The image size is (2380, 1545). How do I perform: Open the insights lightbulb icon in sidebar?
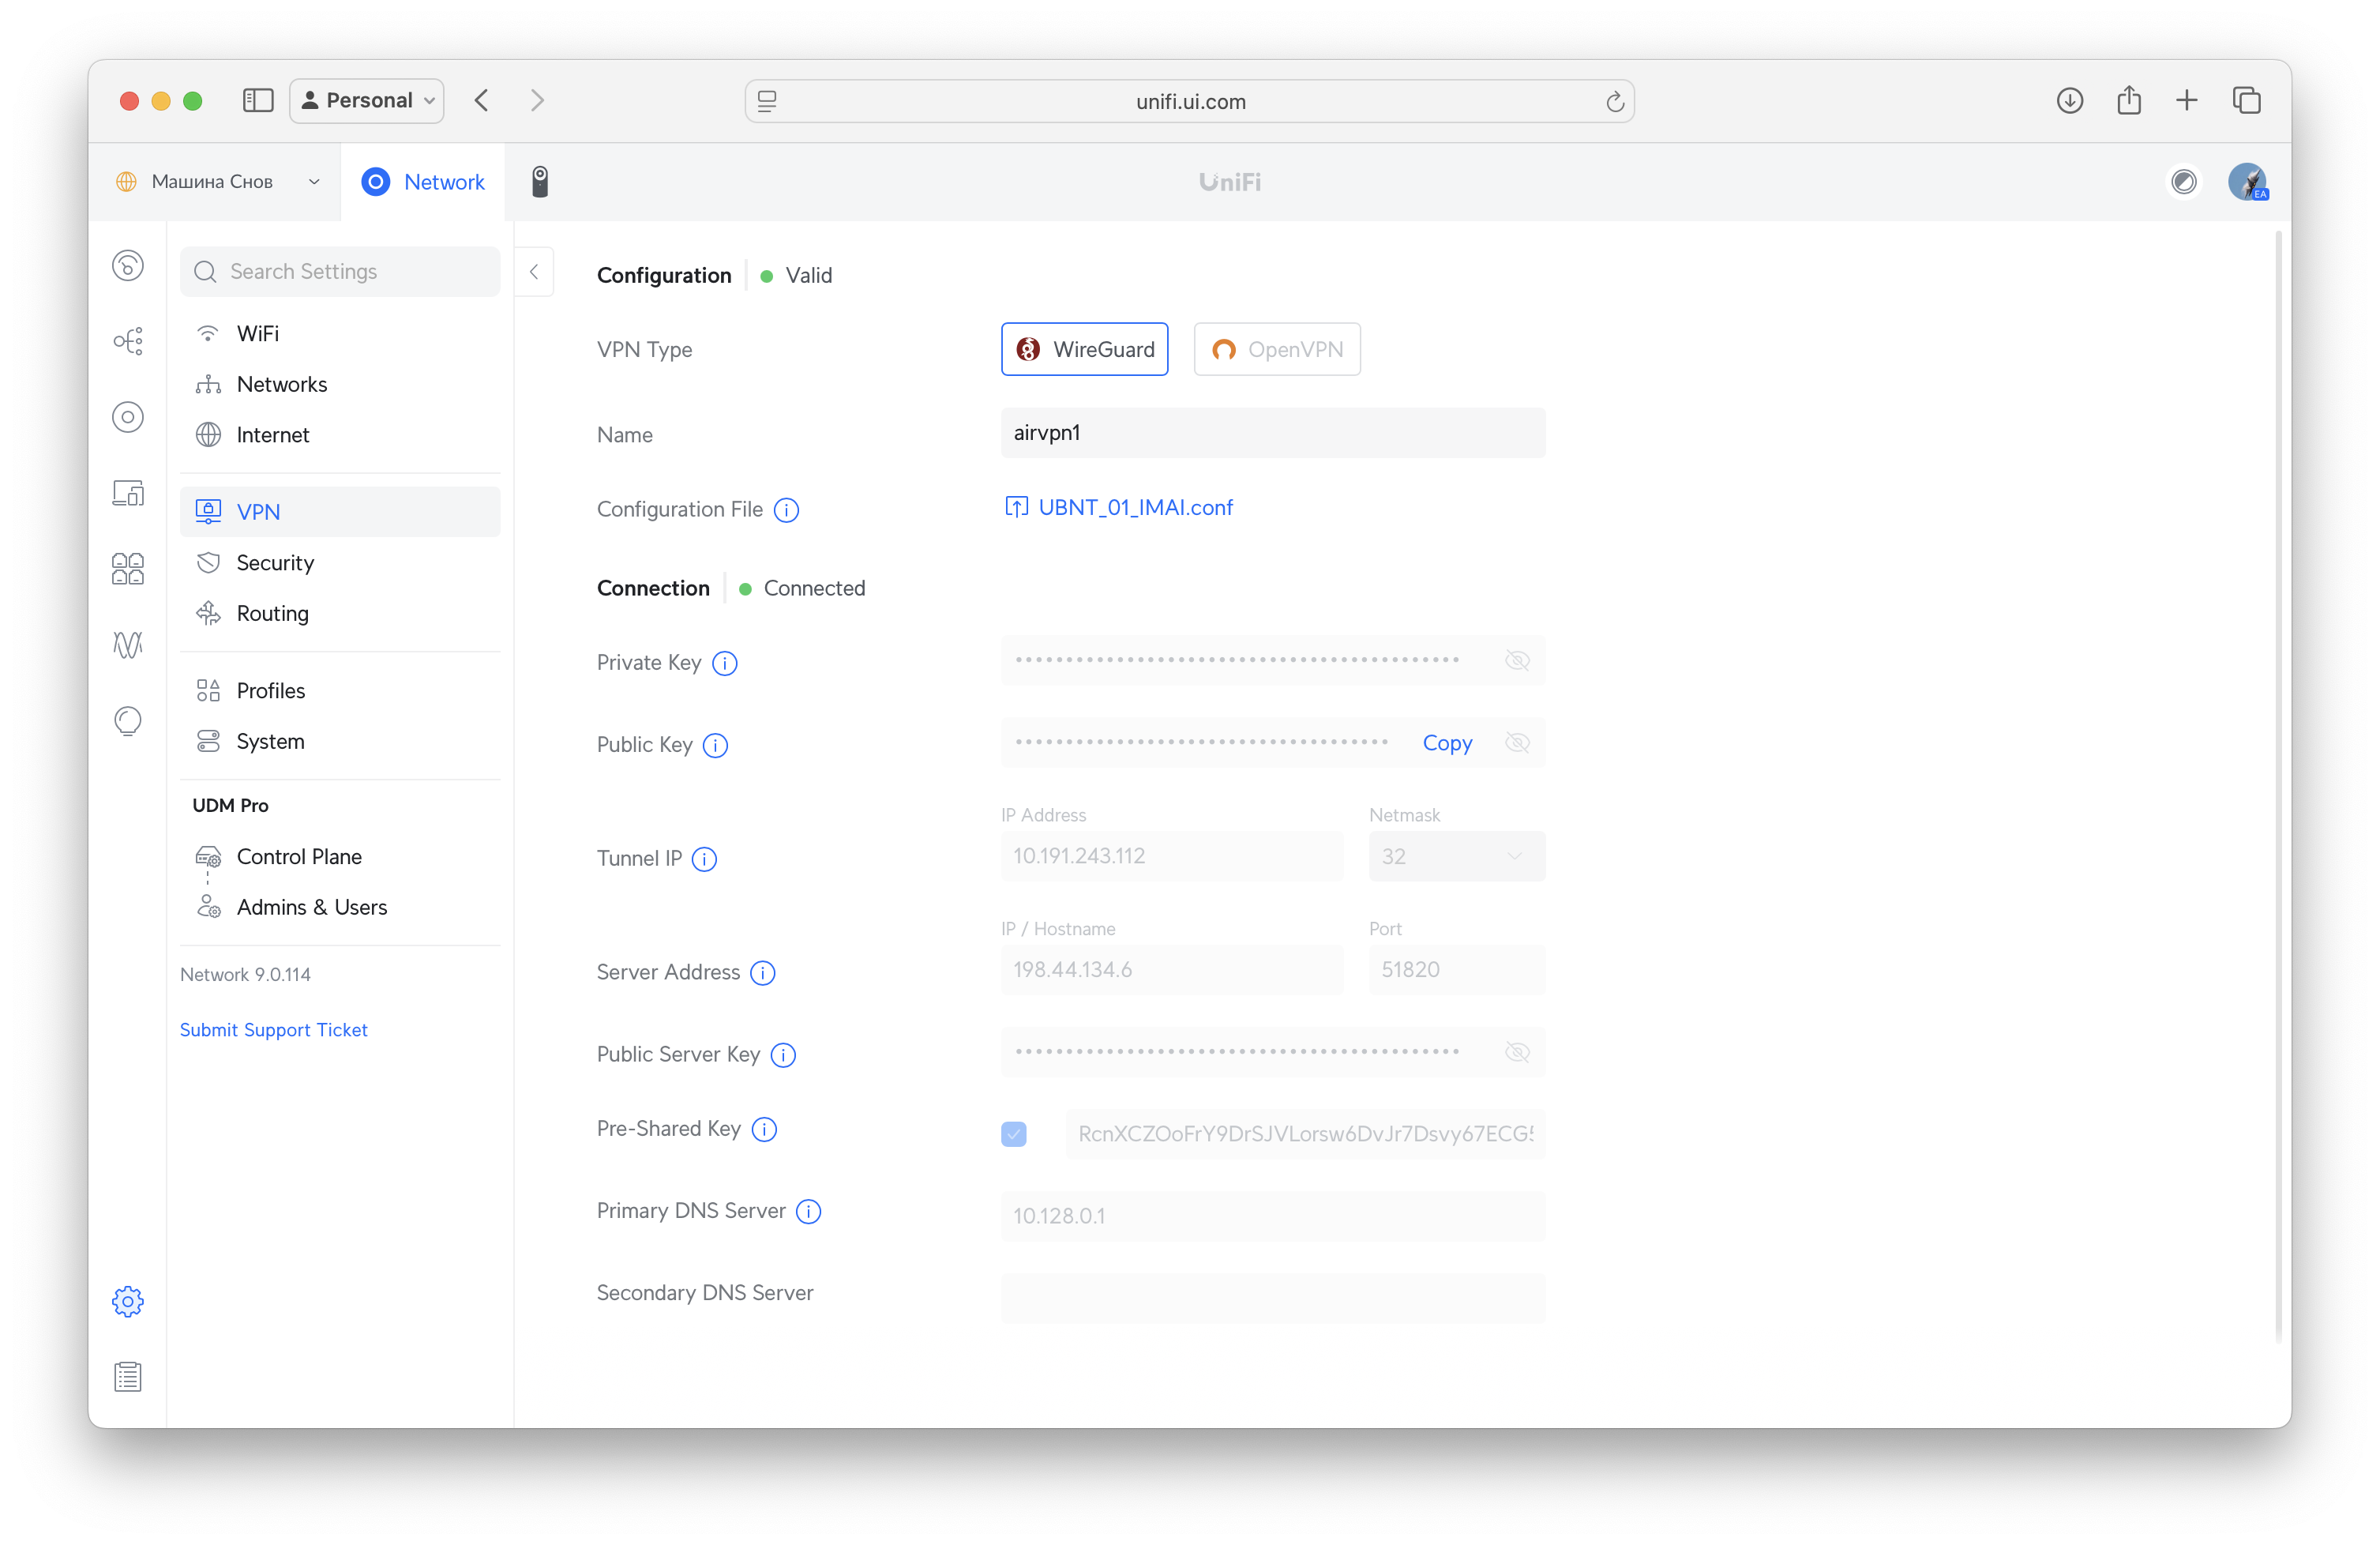128,721
